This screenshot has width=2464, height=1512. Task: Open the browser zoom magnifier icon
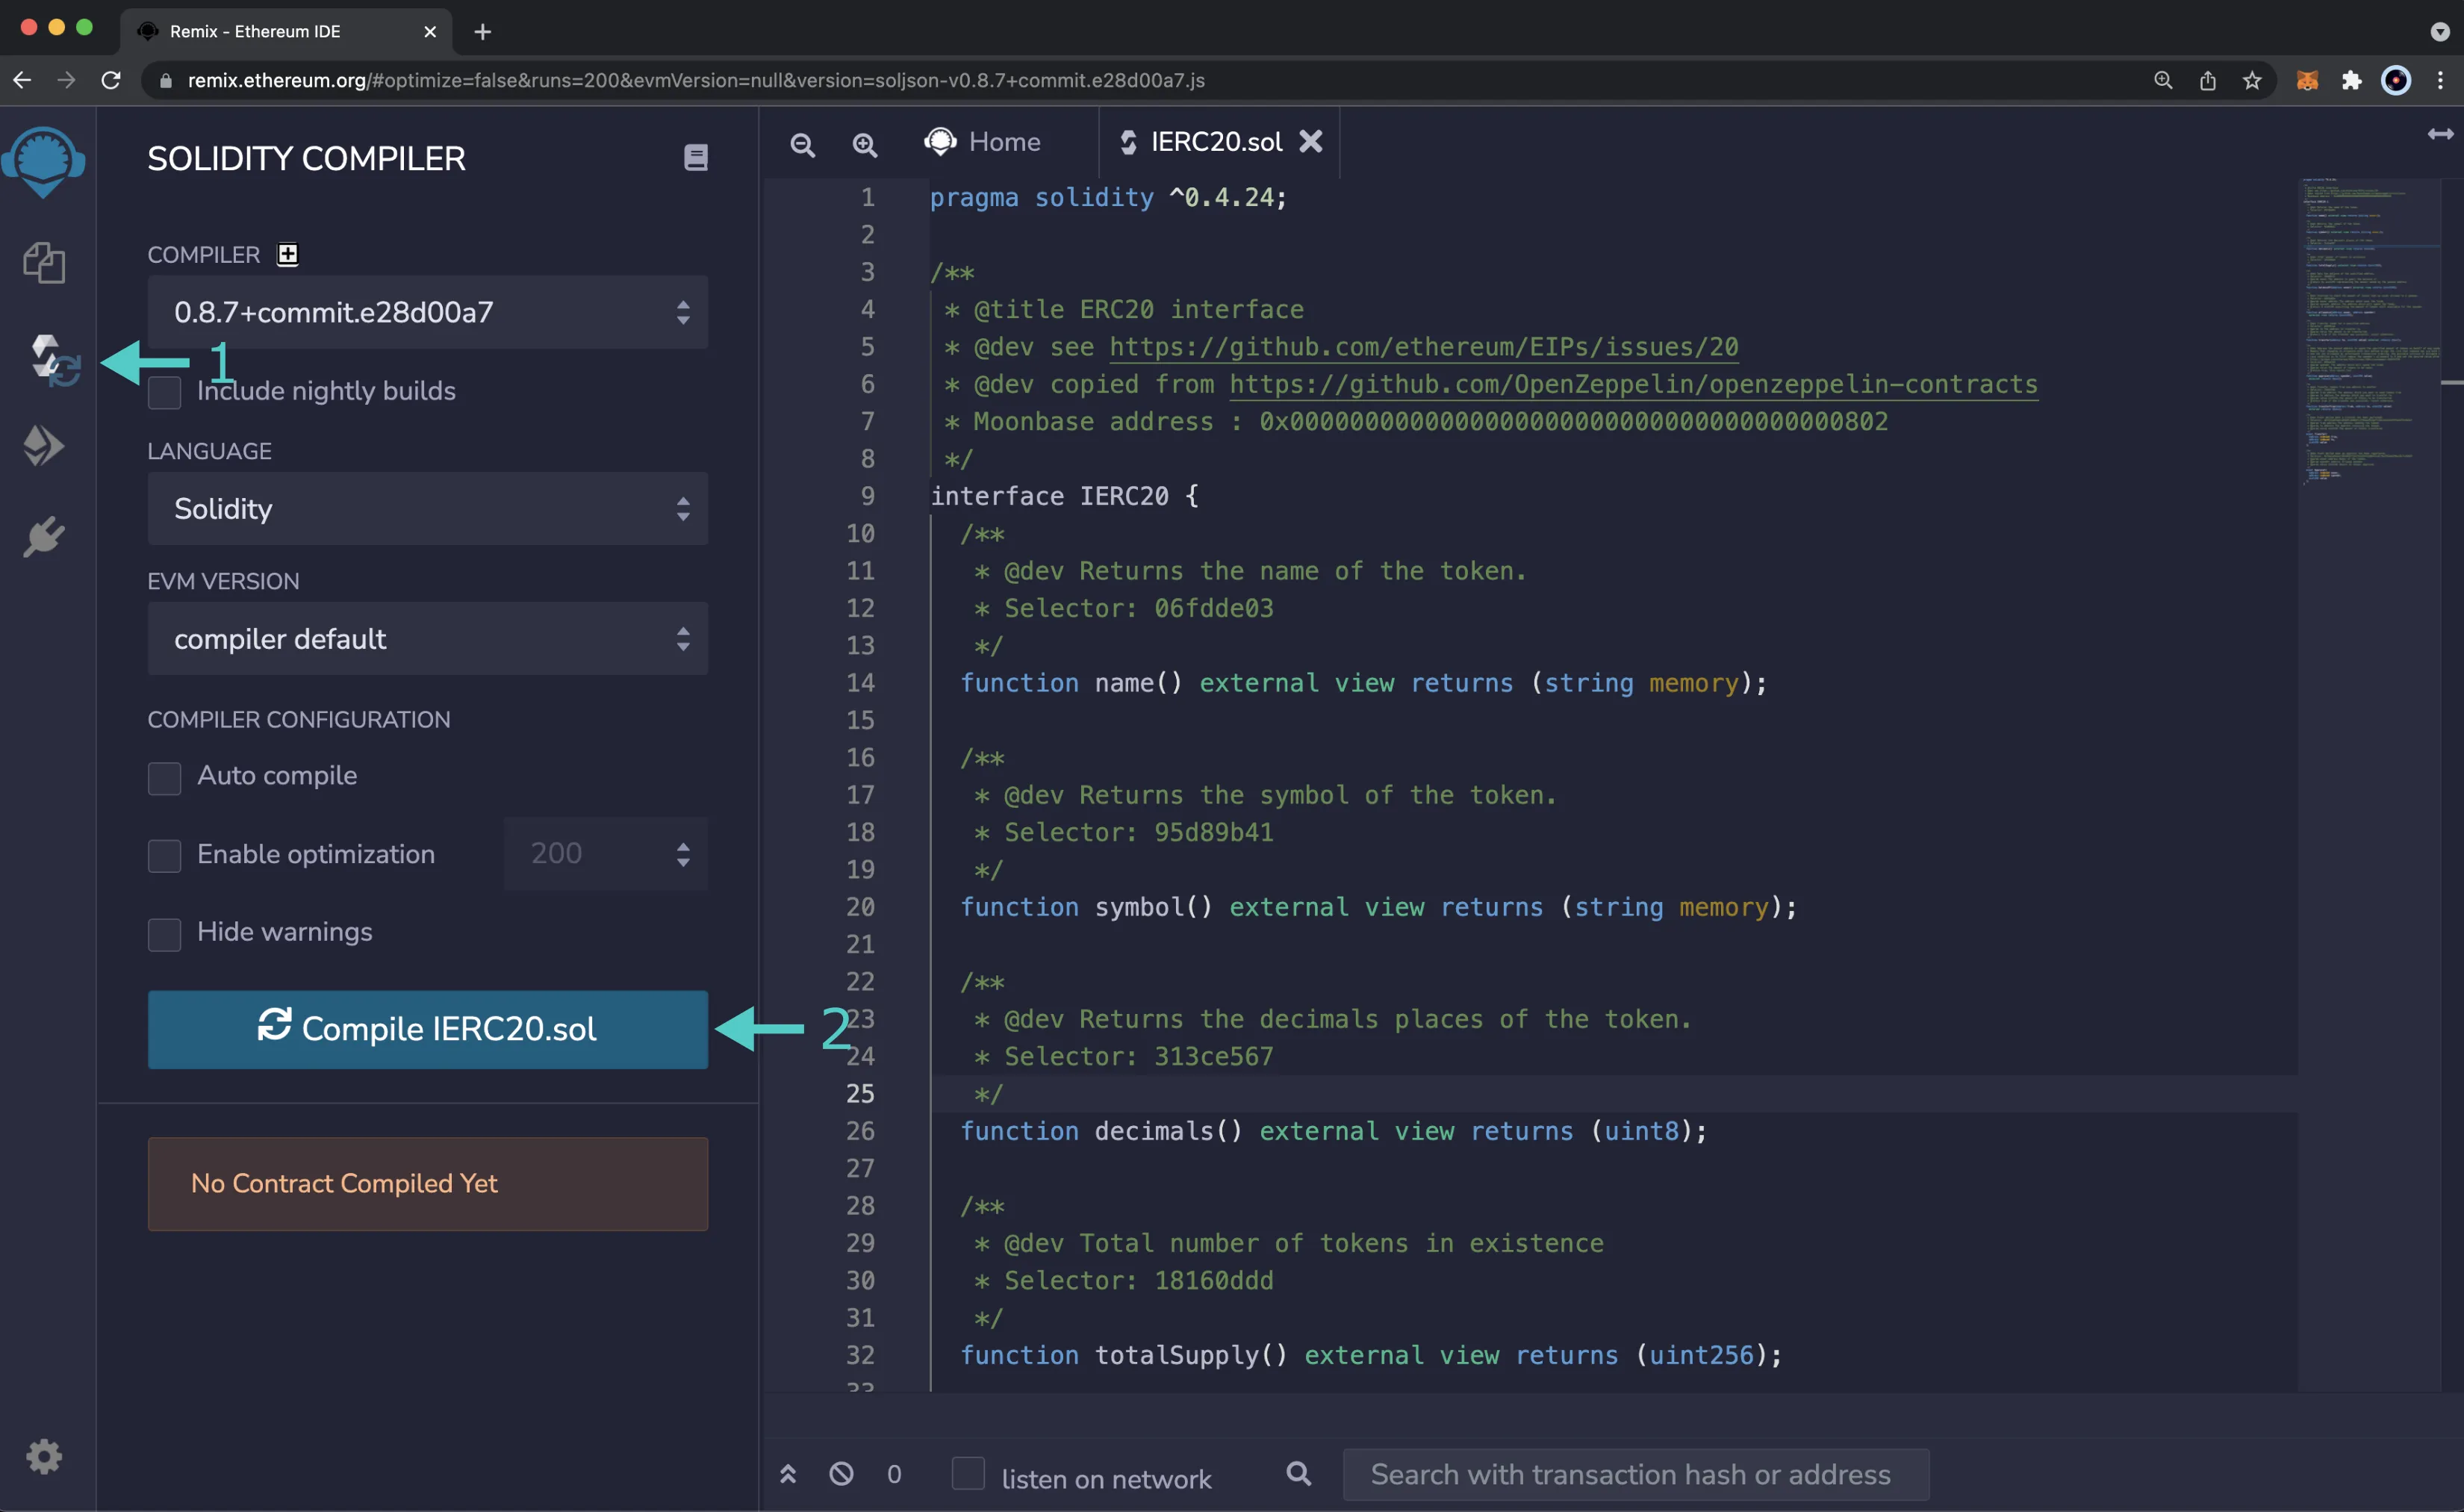[x=2163, y=80]
